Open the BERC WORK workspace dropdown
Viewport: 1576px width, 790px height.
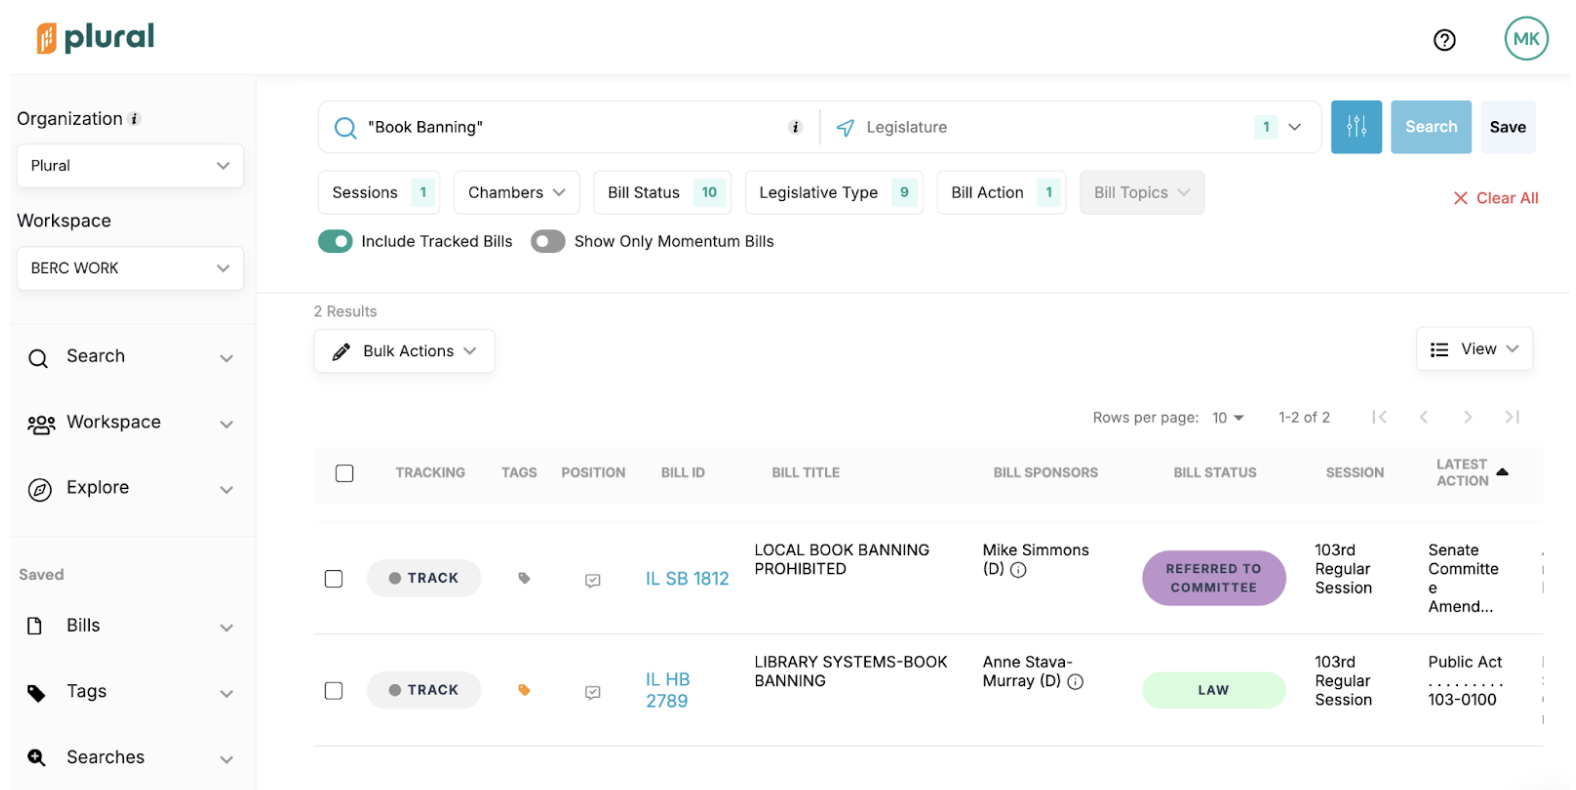click(130, 268)
